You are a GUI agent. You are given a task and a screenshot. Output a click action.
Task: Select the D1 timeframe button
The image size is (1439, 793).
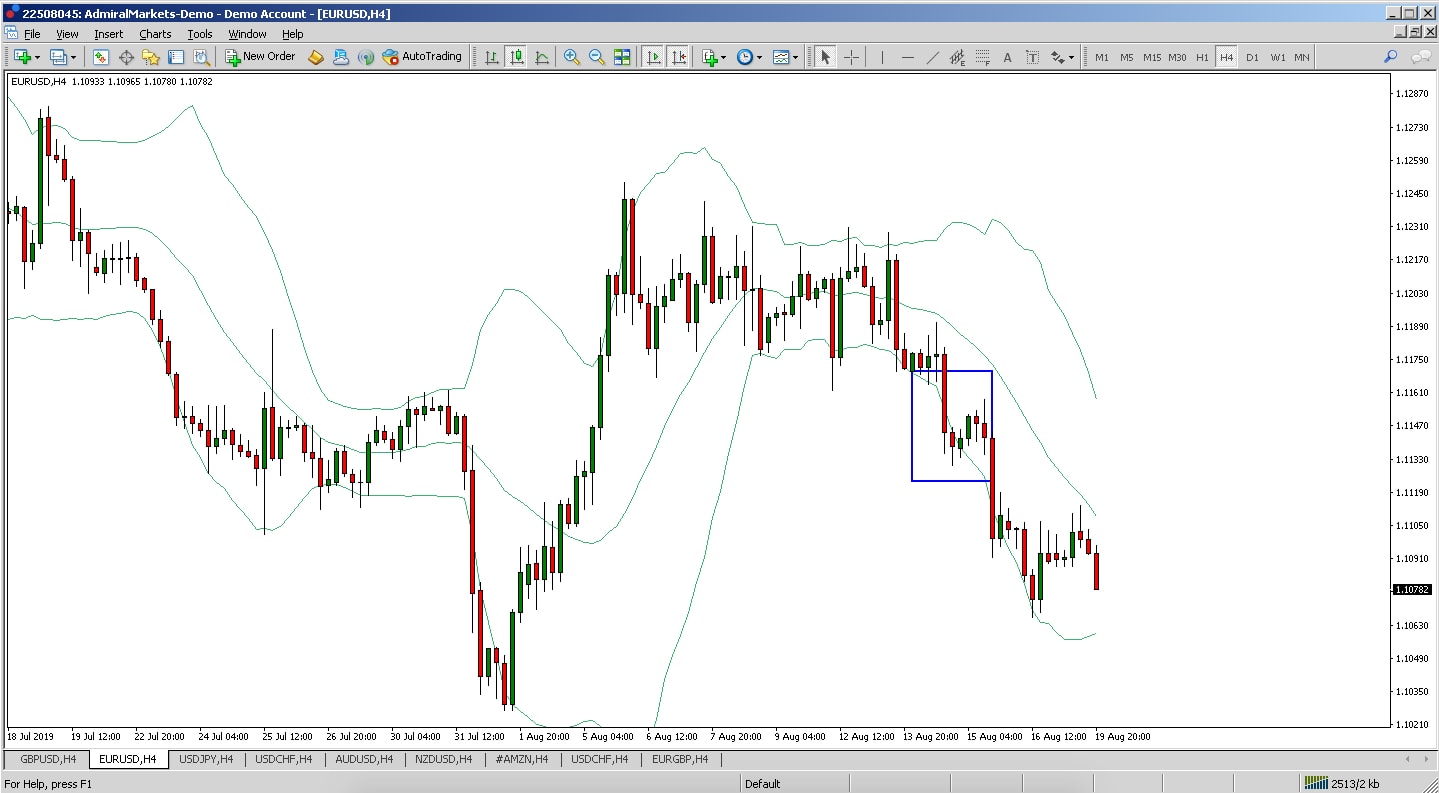[1252, 57]
